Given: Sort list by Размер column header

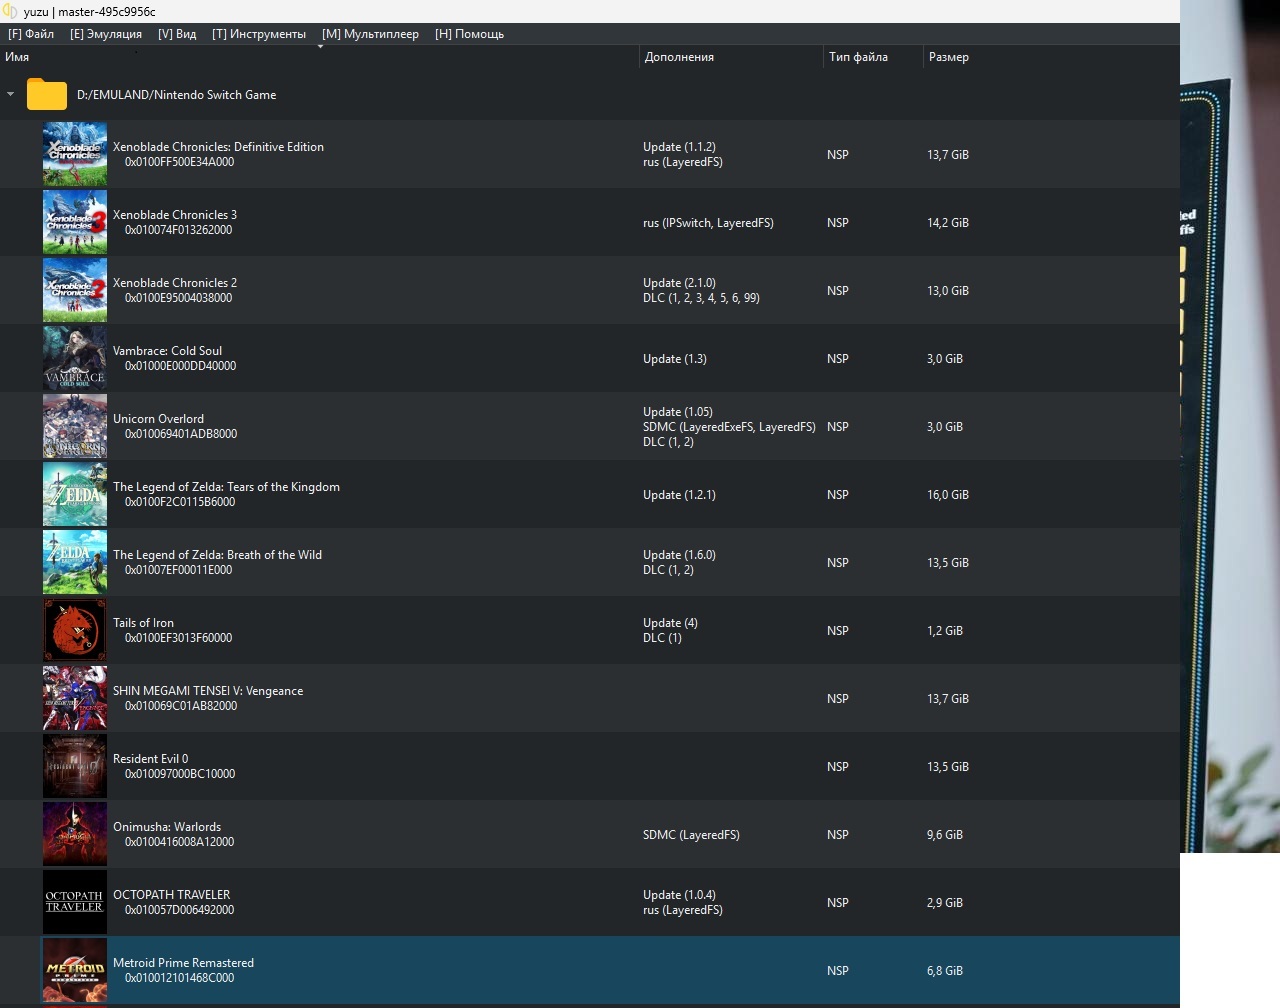Looking at the screenshot, I should click(x=948, y=57).
